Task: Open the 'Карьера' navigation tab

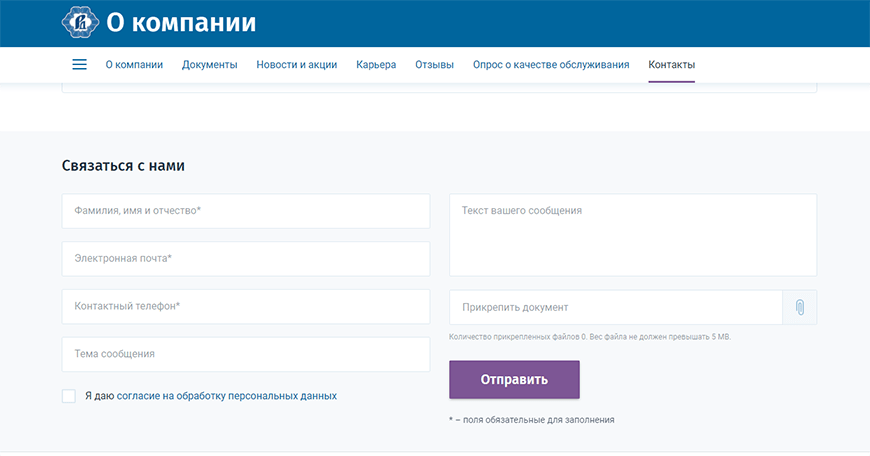Action: (376, 65)
